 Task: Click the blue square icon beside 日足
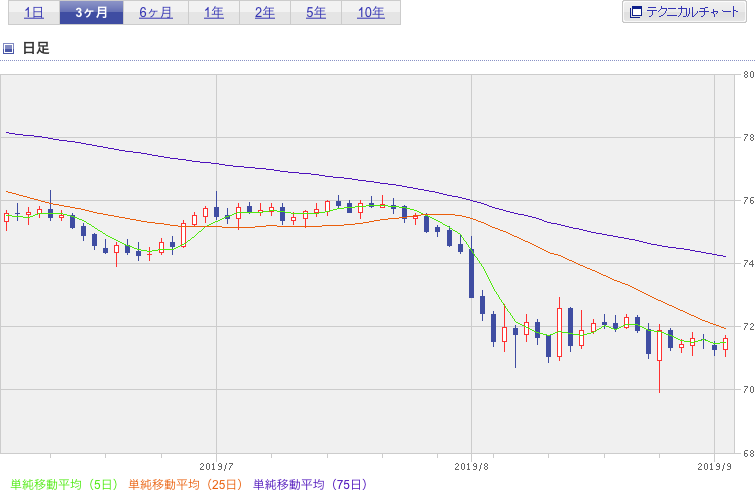click(x=8, y=48)
